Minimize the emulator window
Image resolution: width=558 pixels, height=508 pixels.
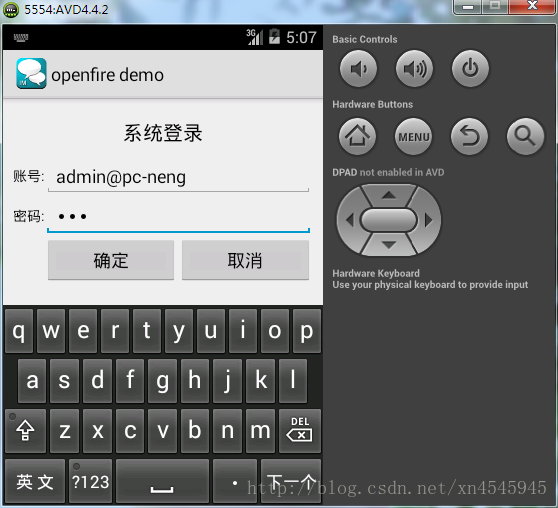pyautogui.click(x=468, y=6)
